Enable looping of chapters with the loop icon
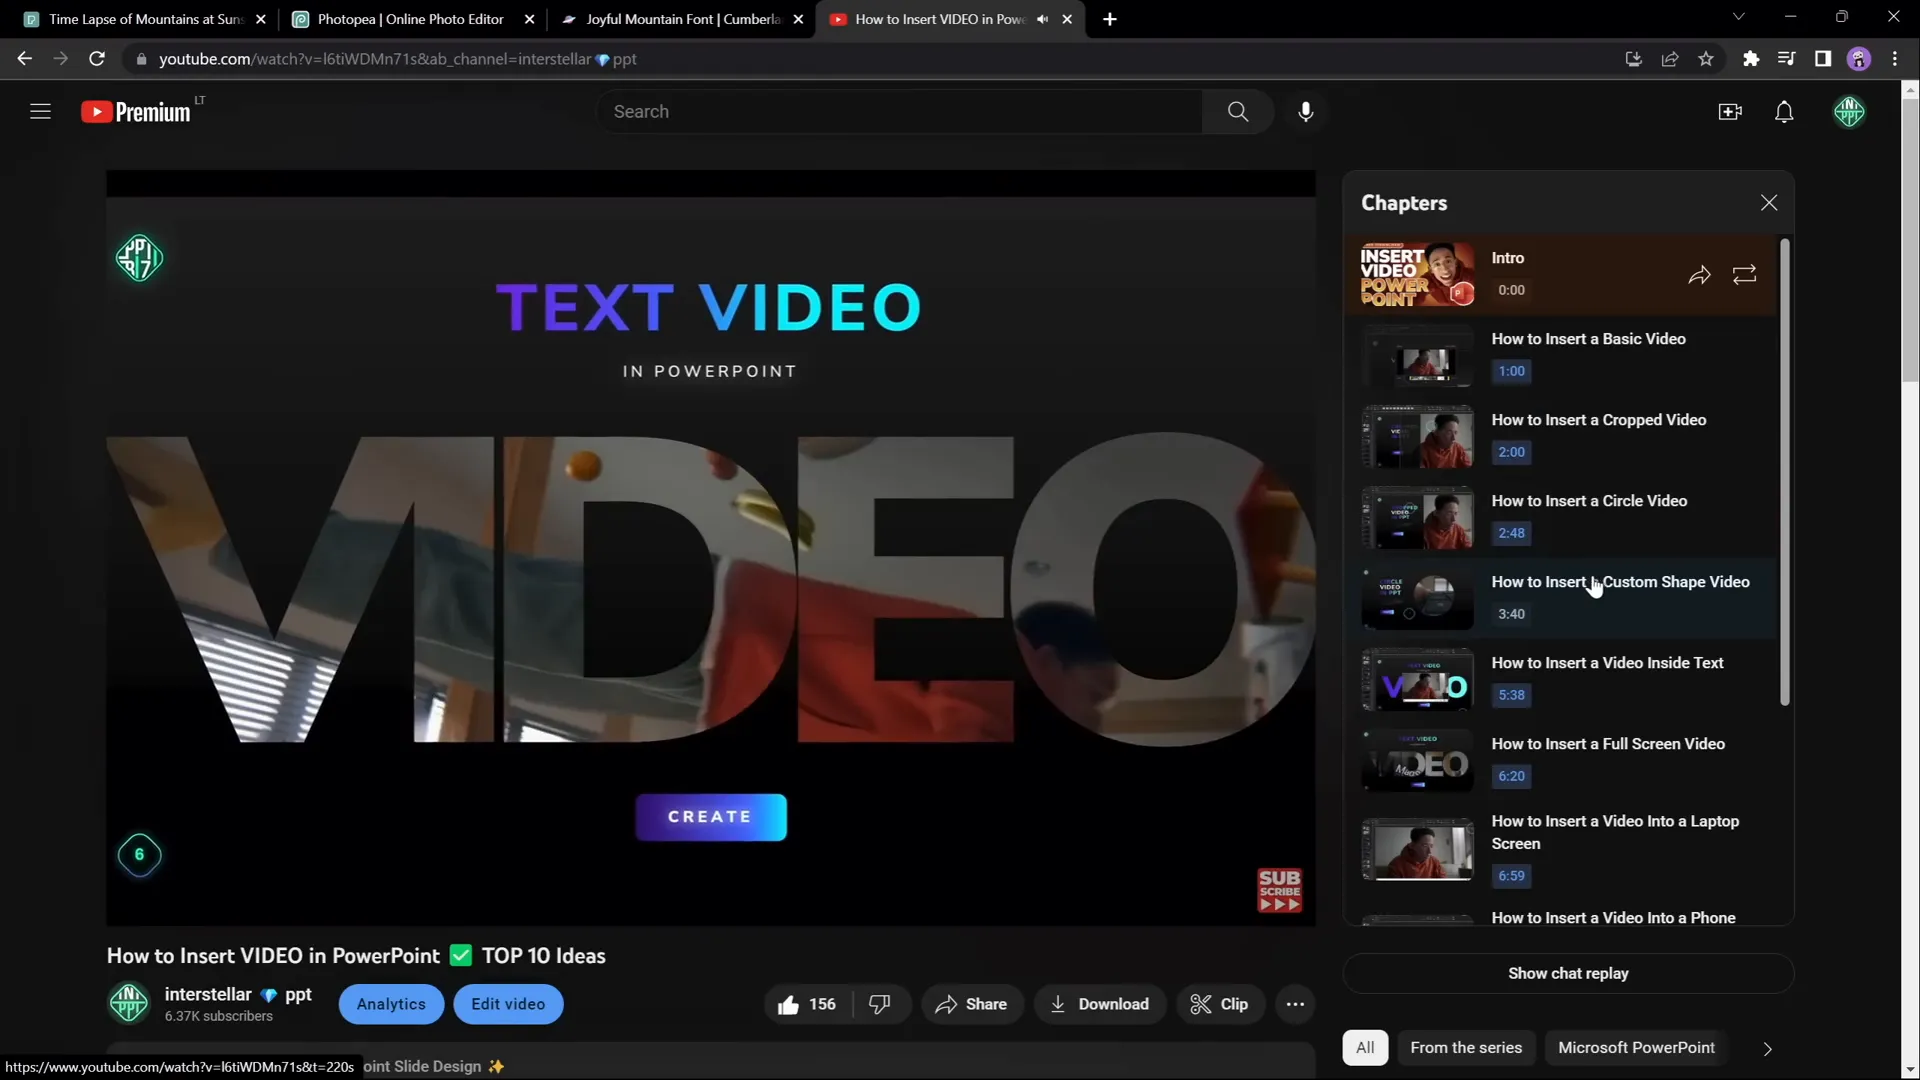Image resolution: width=1920 pixels, height=1080 pixels. coord(1744,275)
